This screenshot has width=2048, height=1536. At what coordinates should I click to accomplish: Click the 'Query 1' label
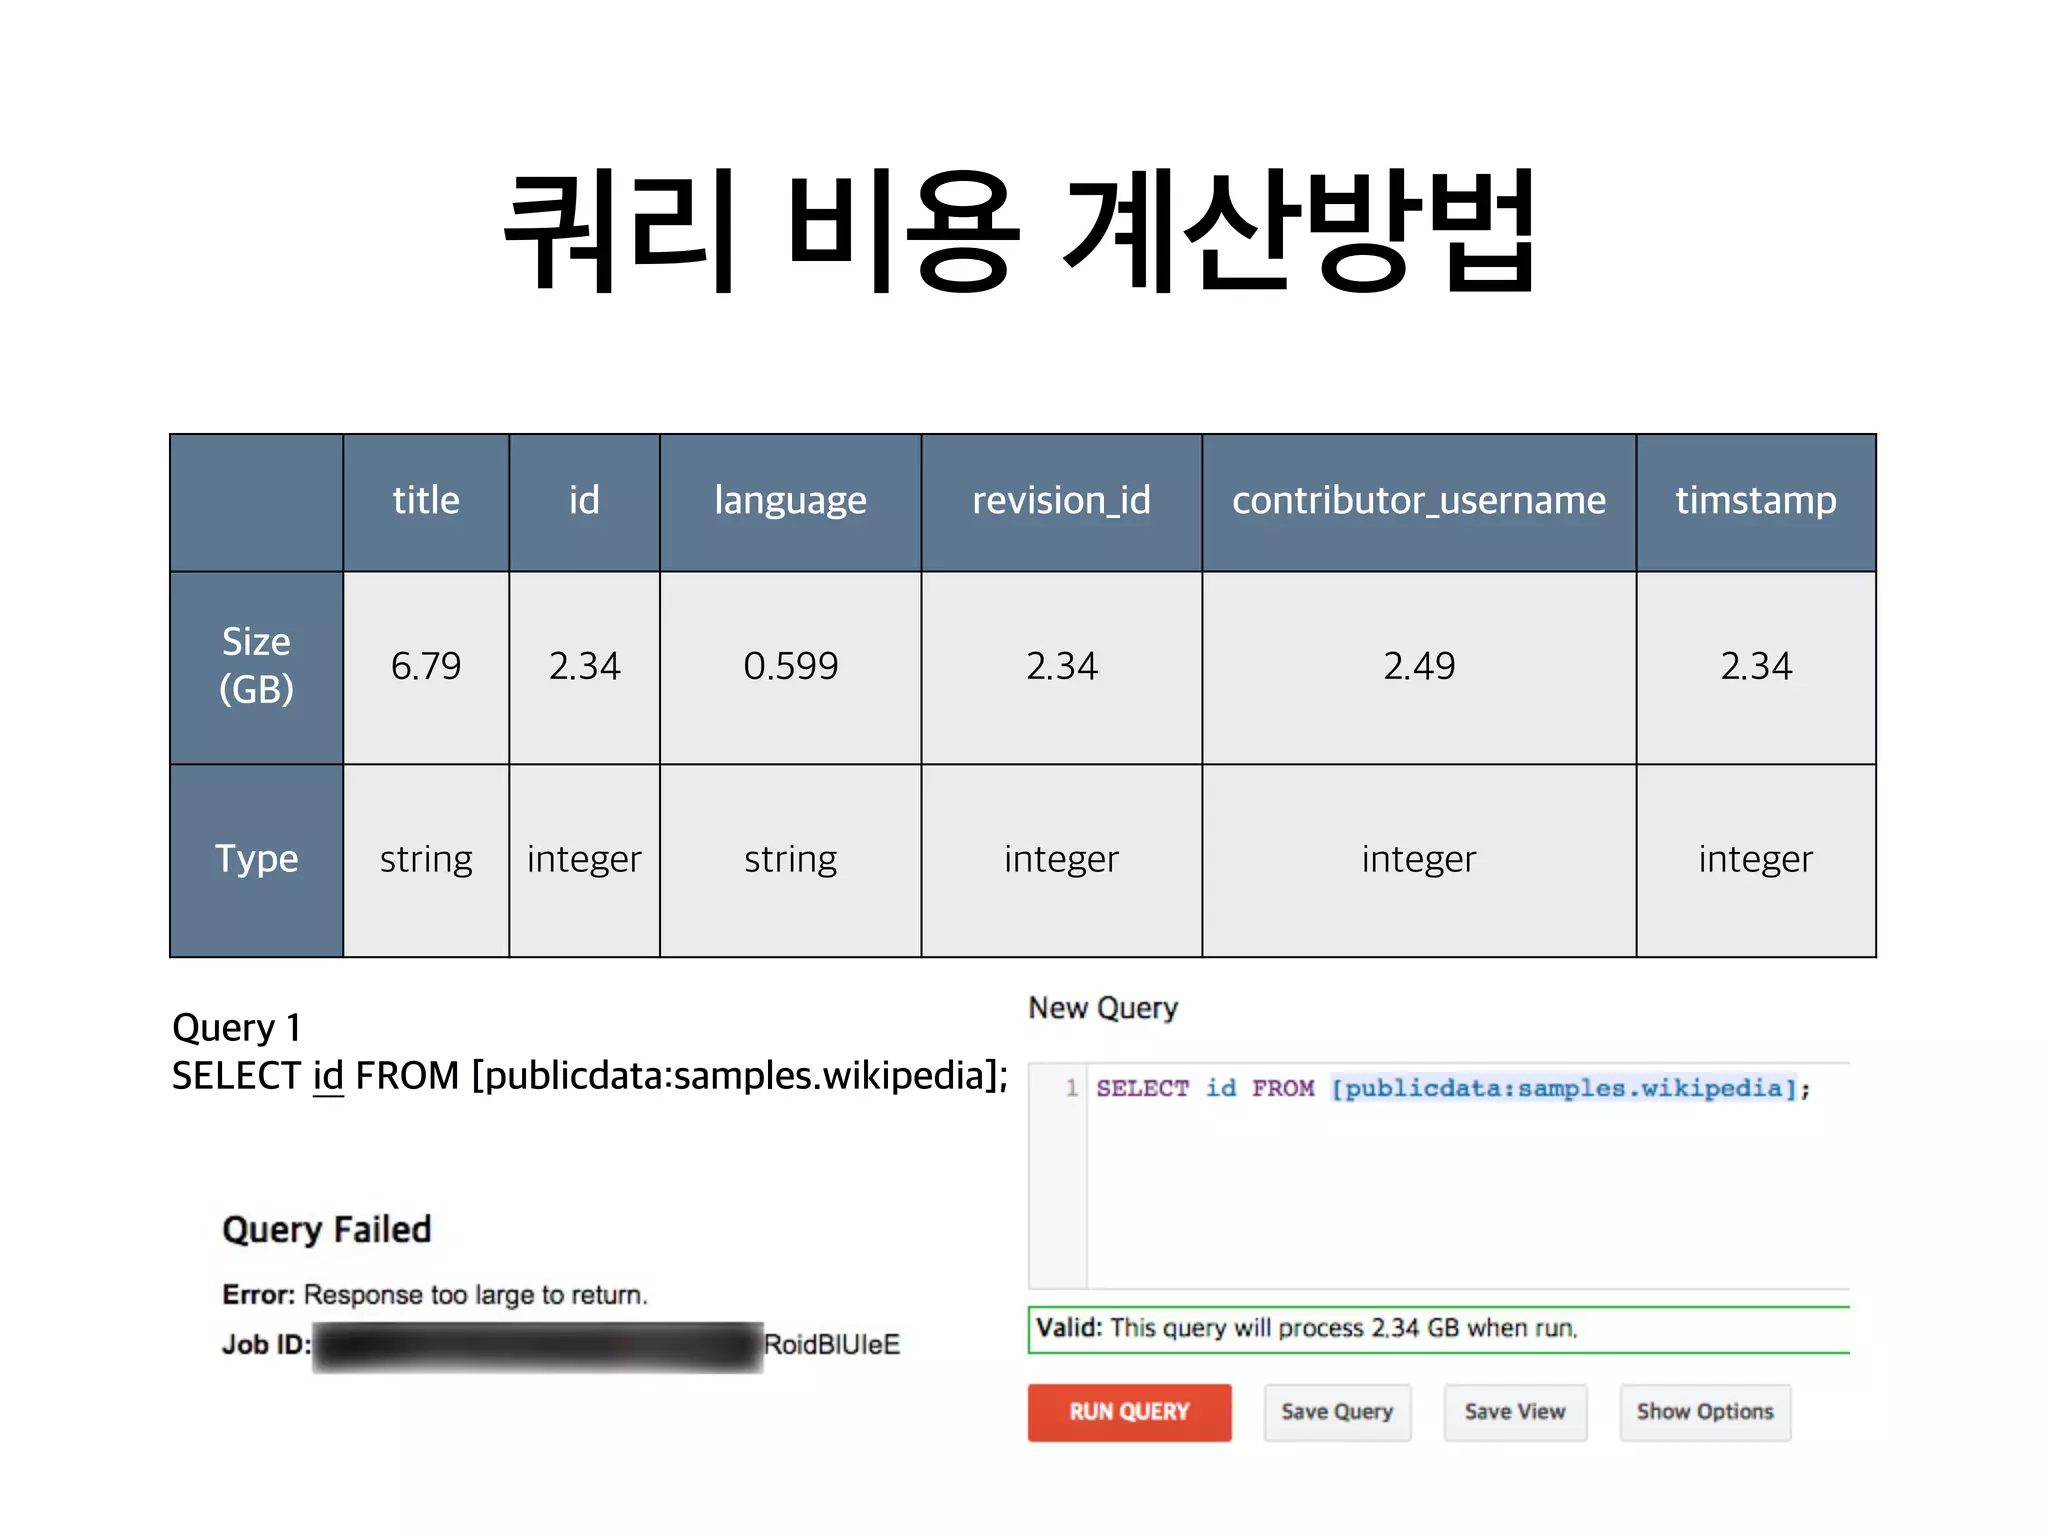(236, 1028)
